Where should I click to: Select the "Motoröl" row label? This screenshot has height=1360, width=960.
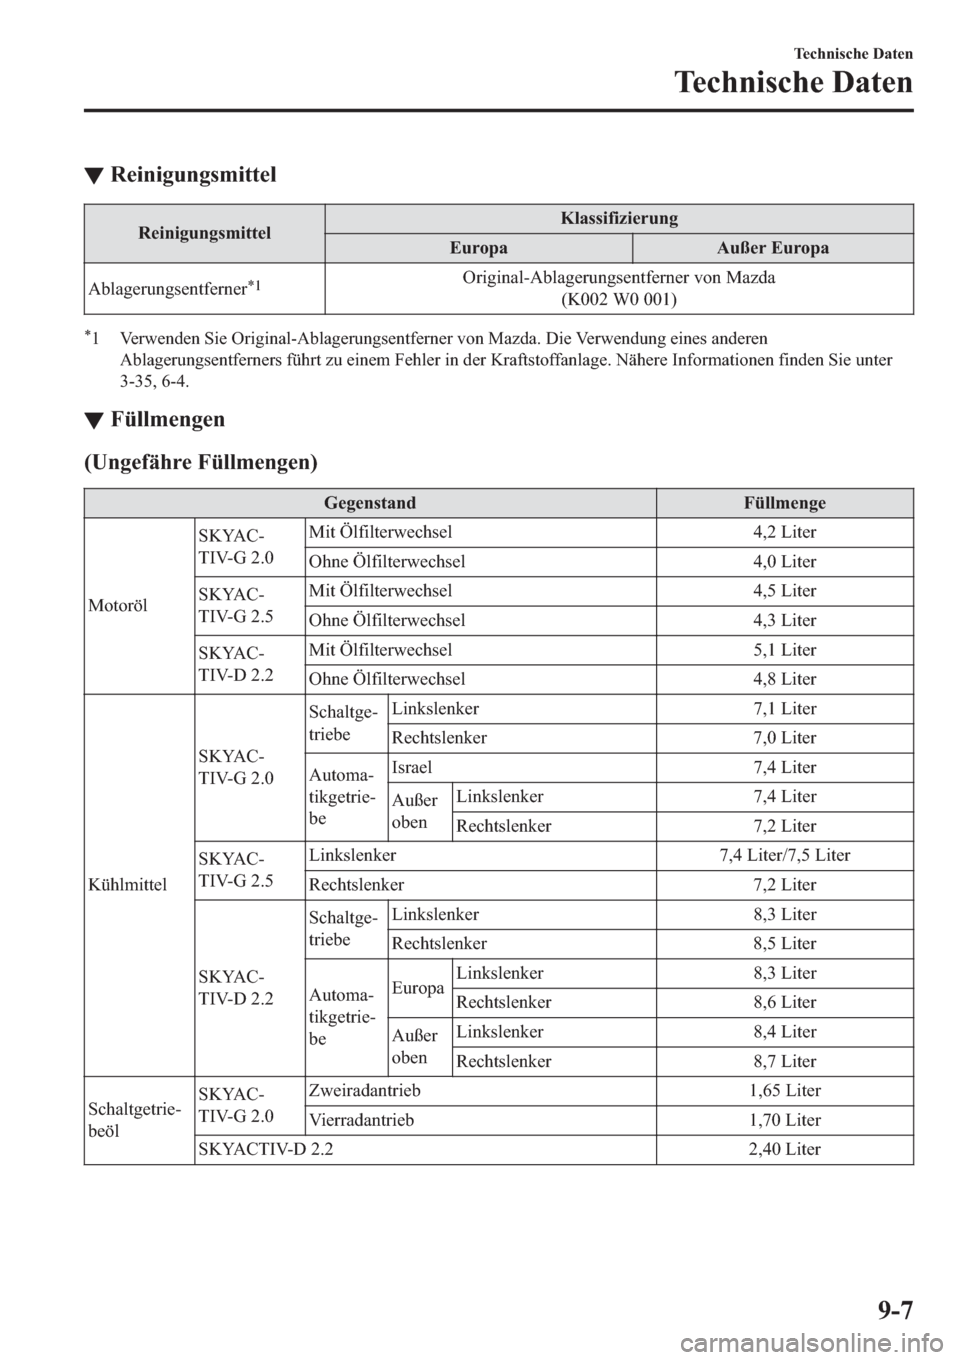click(x=139, y=606)
